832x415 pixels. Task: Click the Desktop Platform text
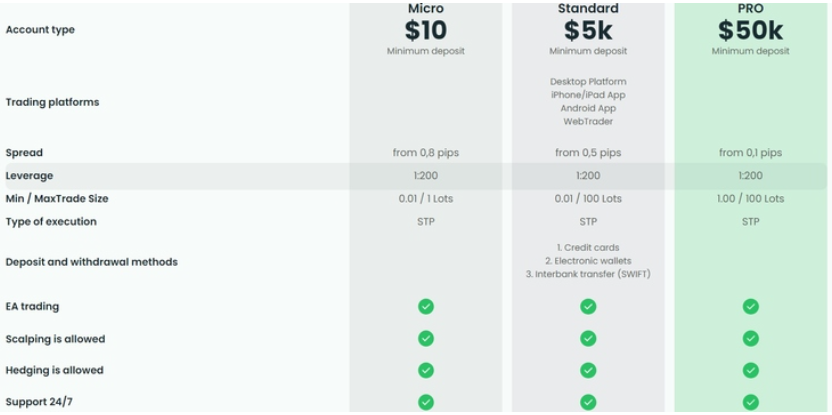(588, 82)
